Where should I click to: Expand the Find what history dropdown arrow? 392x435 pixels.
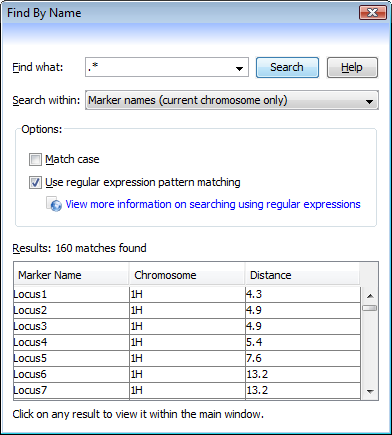pyautogui.click(x=239, y=68)
